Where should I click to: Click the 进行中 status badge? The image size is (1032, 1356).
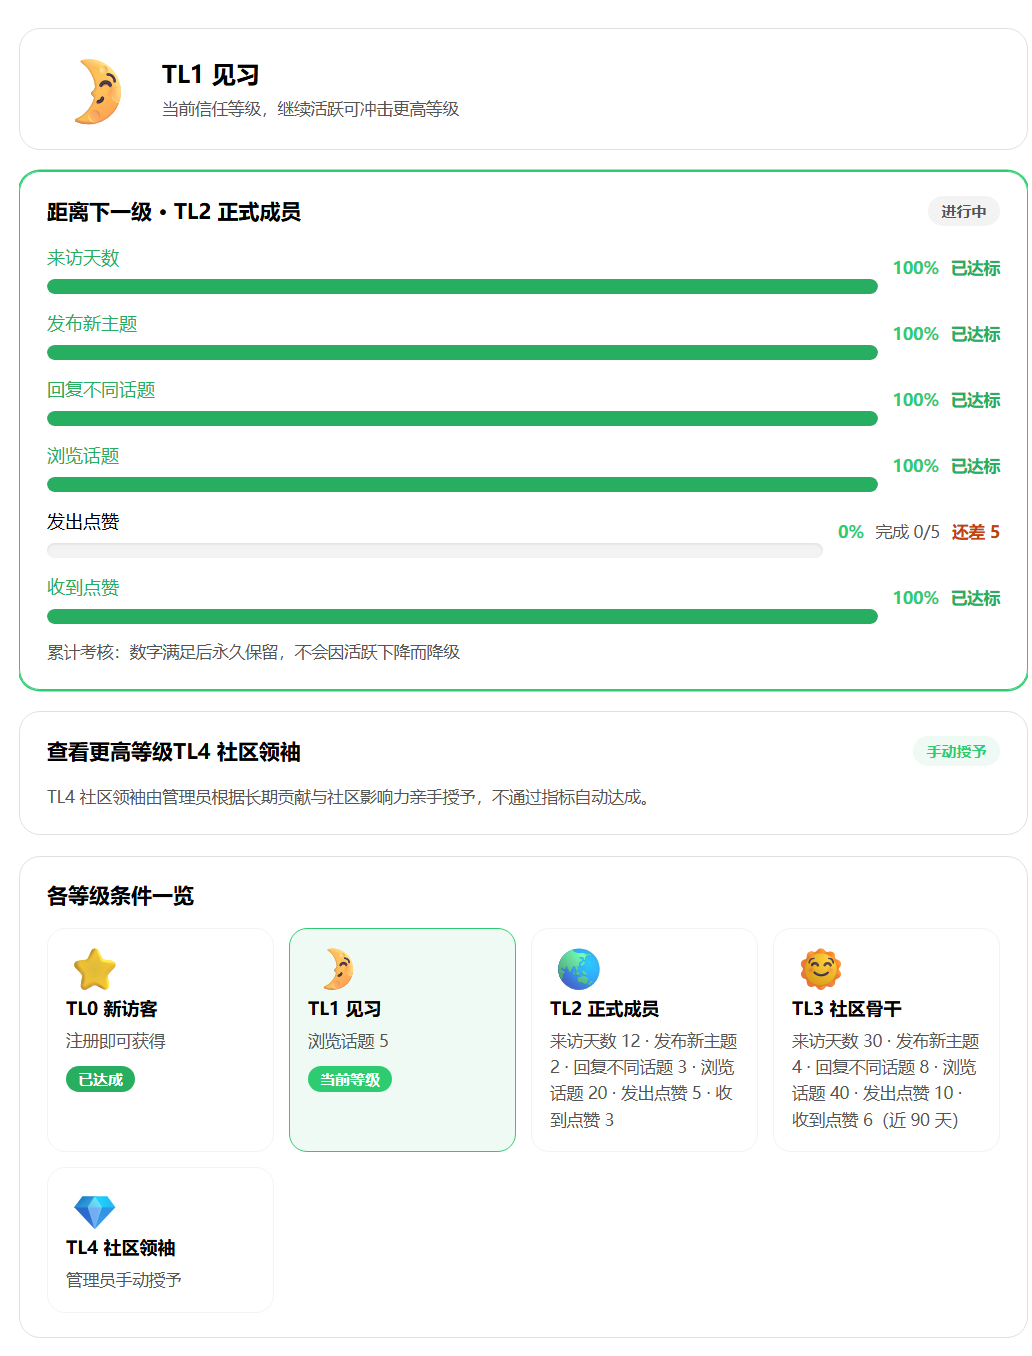pos(963,211)
